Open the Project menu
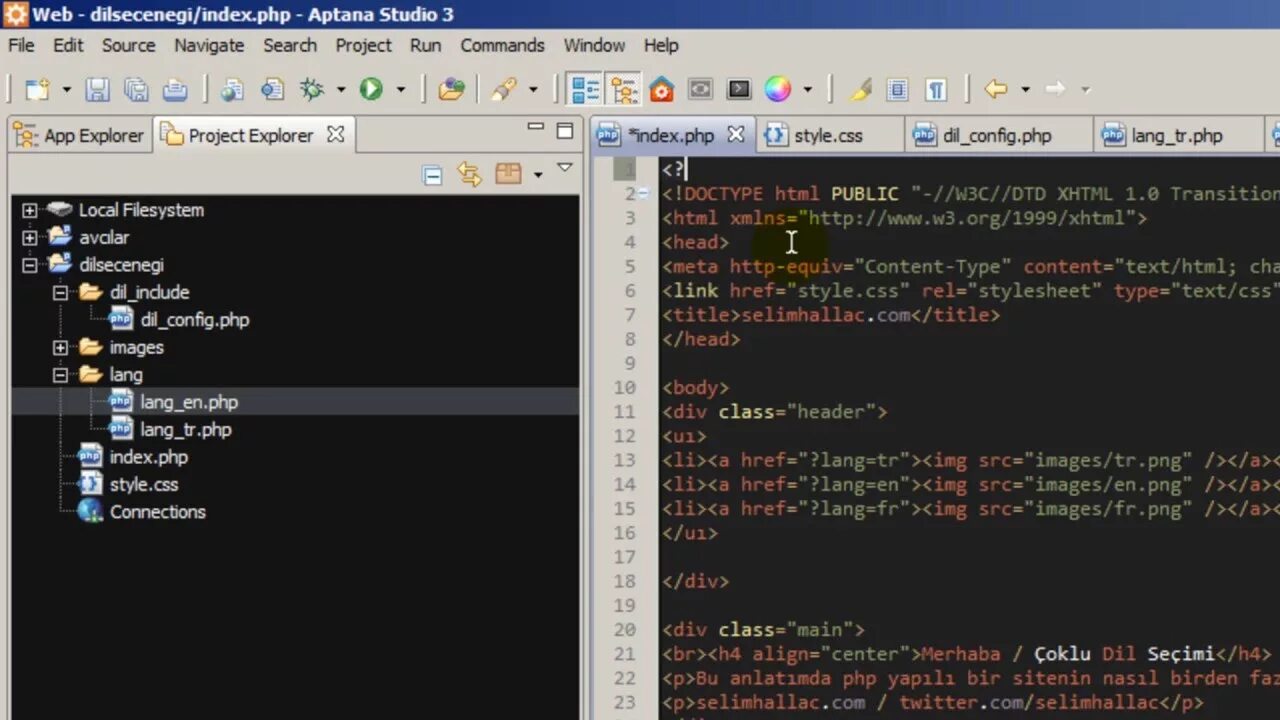This screenshot has height=720, width=1280. coord(363,45)
